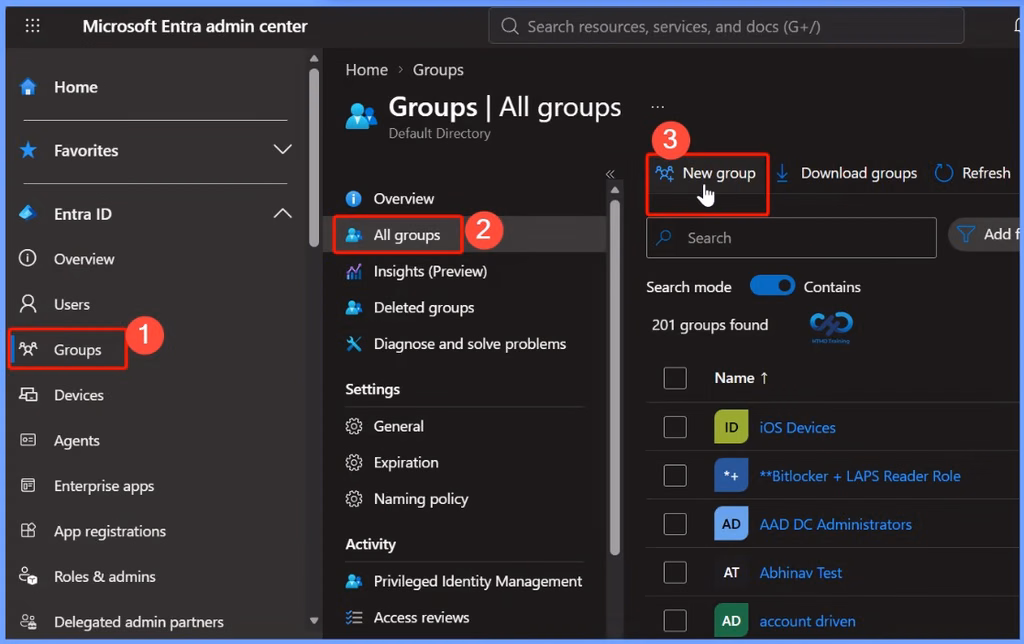1024x644 pixels.
Task: Collapse the Entra ID section chevron
Action: 282,213
